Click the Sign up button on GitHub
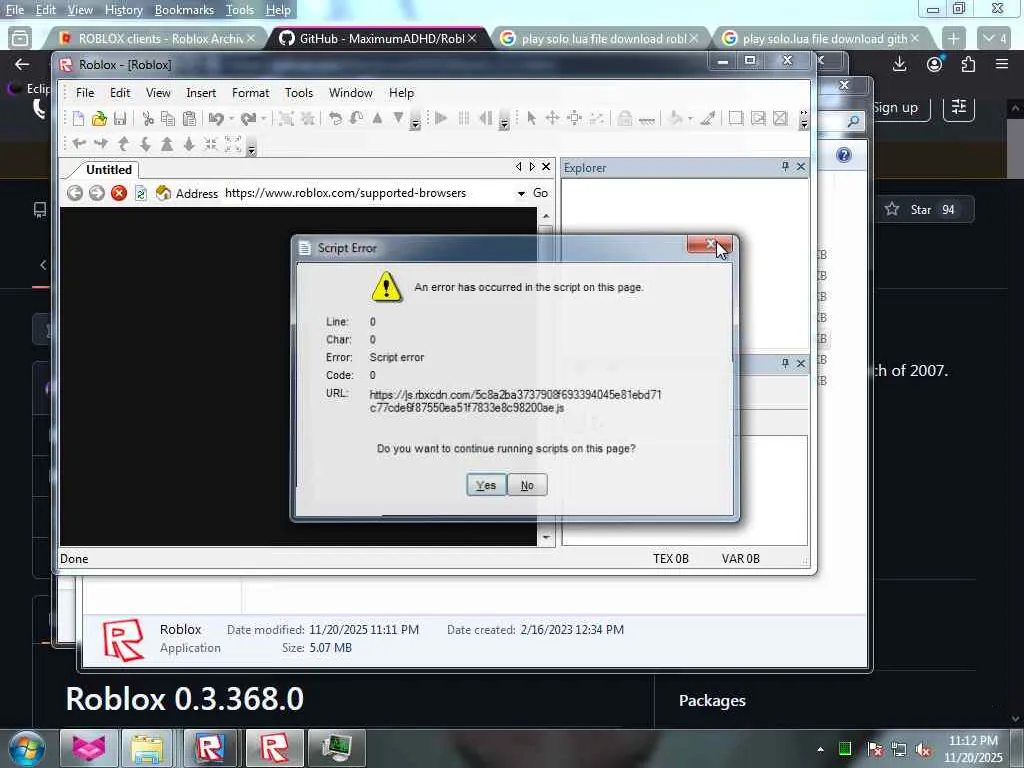1024x768 pixels. 895,107
